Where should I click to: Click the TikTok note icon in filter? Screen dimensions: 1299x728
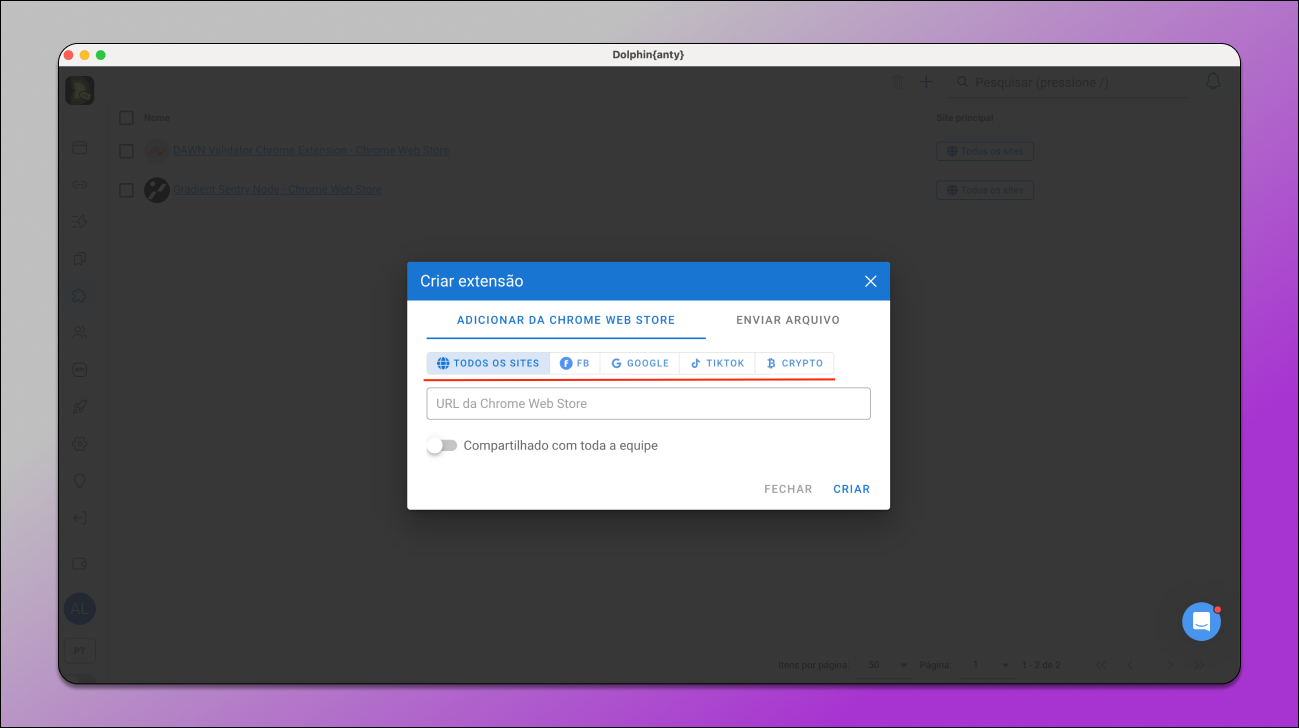(696, 363)
